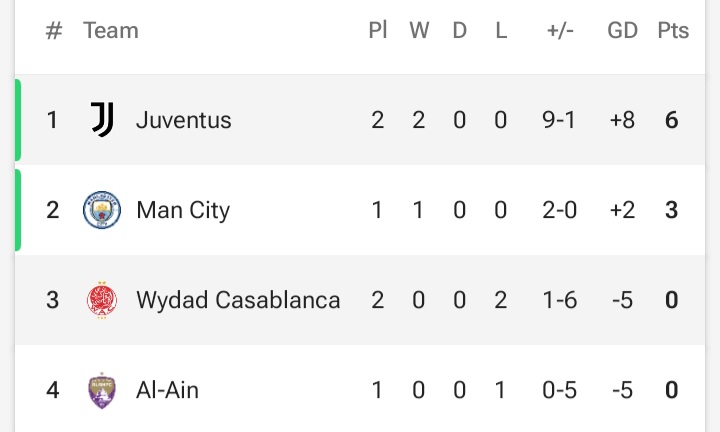Image resolution: width=720 pixels, height=432 pixels.
Task: Go to the Al-Ain team name
Action: [x=168, y=390]
